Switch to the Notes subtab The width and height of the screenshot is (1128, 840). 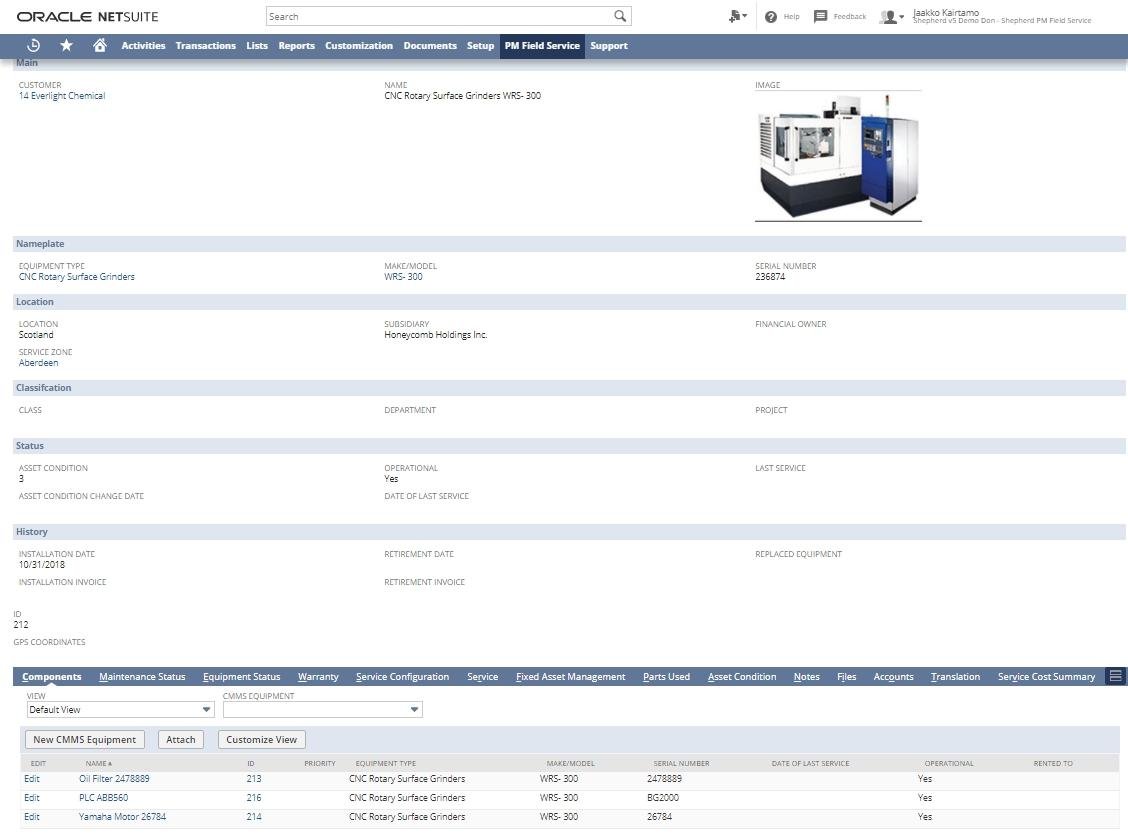pos(806,677)
